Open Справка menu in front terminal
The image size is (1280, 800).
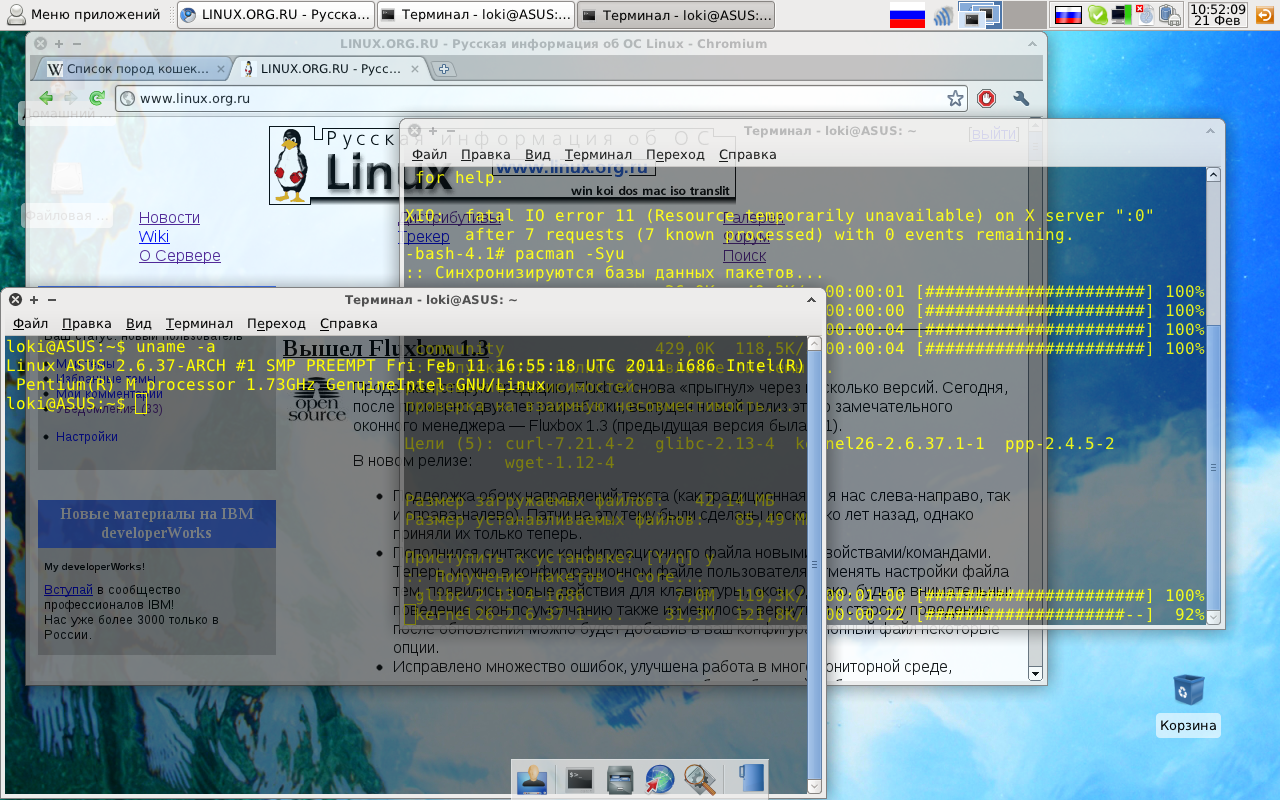click(348, 323)
